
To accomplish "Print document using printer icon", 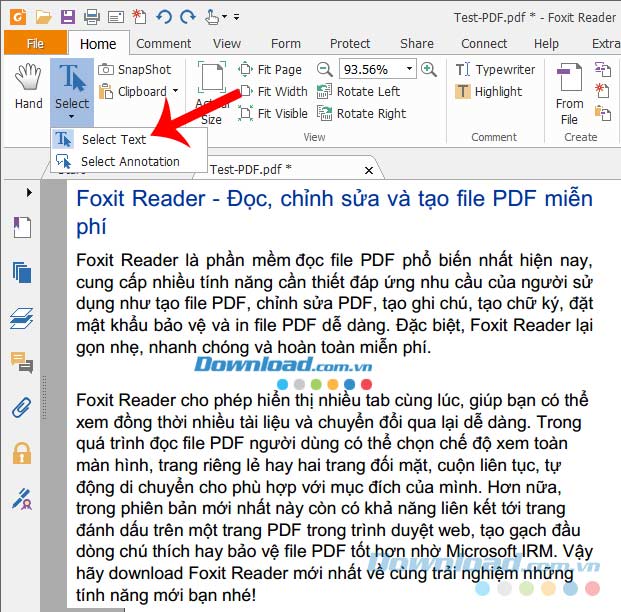I will point(92,17).
